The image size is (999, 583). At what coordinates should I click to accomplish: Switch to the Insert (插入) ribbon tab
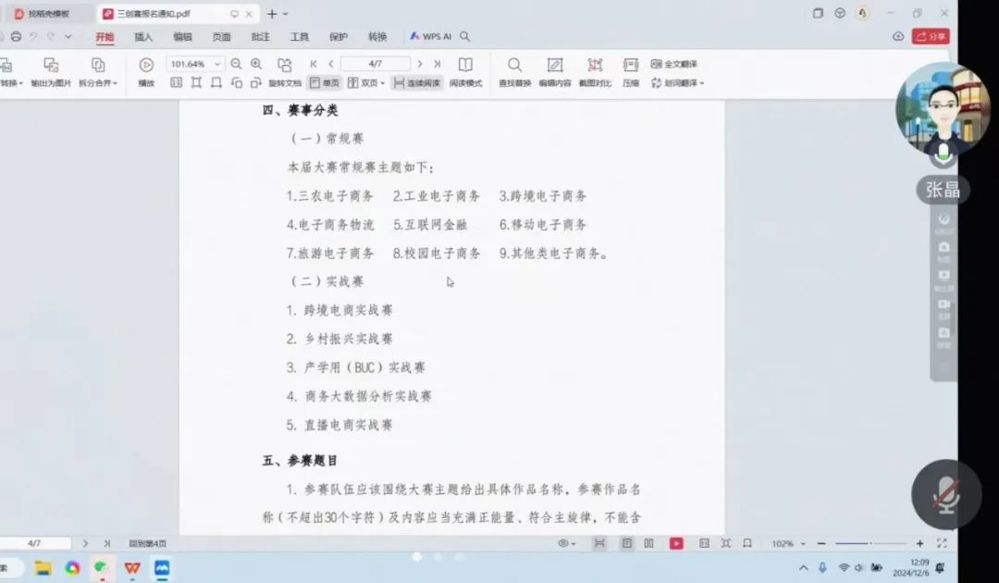point(144,37)
